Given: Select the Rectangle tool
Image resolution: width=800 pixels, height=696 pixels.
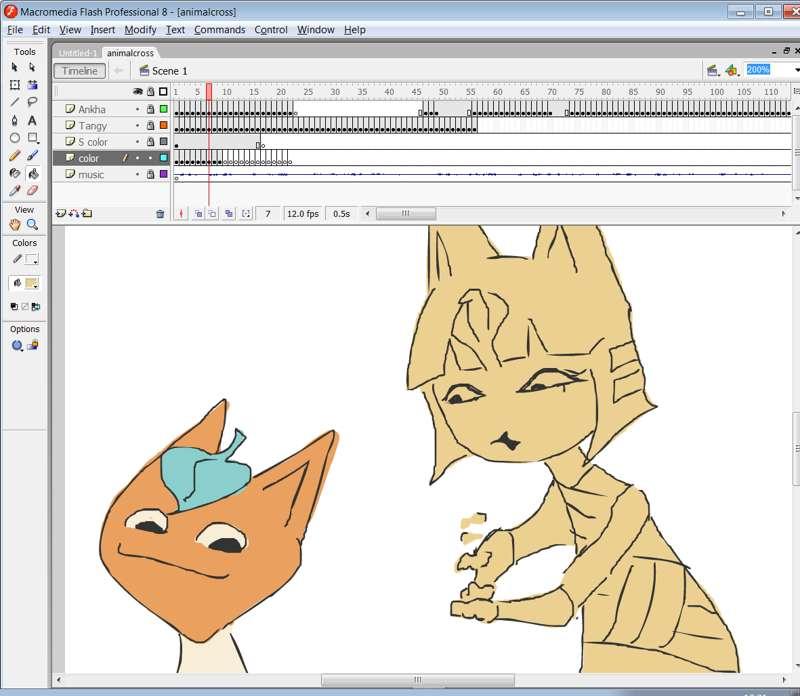Looking at the screenshot, I should 32,138.
